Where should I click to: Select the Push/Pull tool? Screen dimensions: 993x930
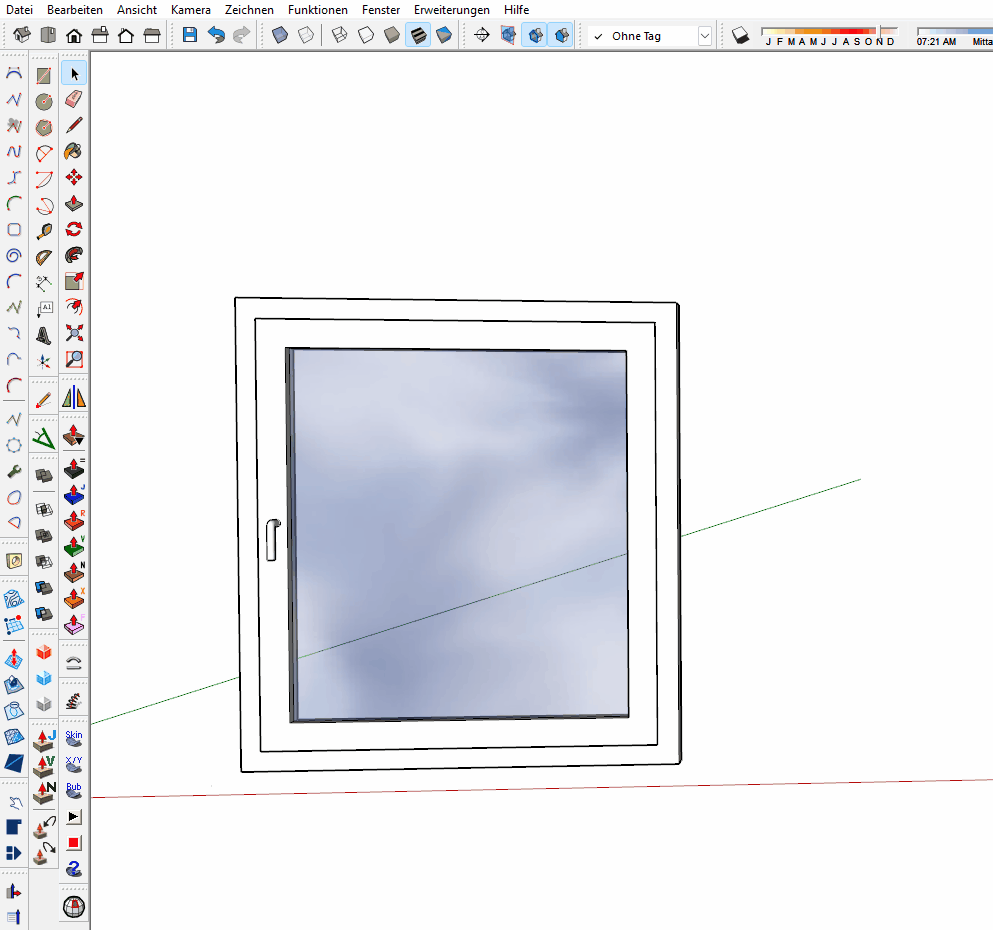coord(74,203)
